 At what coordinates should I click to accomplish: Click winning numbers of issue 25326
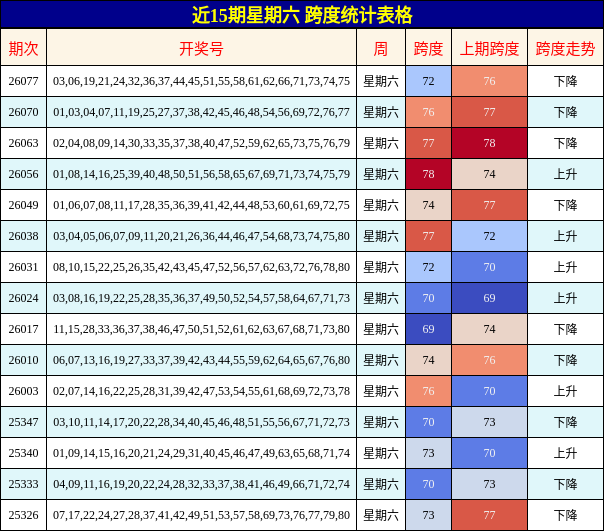[x=201, y=515]
